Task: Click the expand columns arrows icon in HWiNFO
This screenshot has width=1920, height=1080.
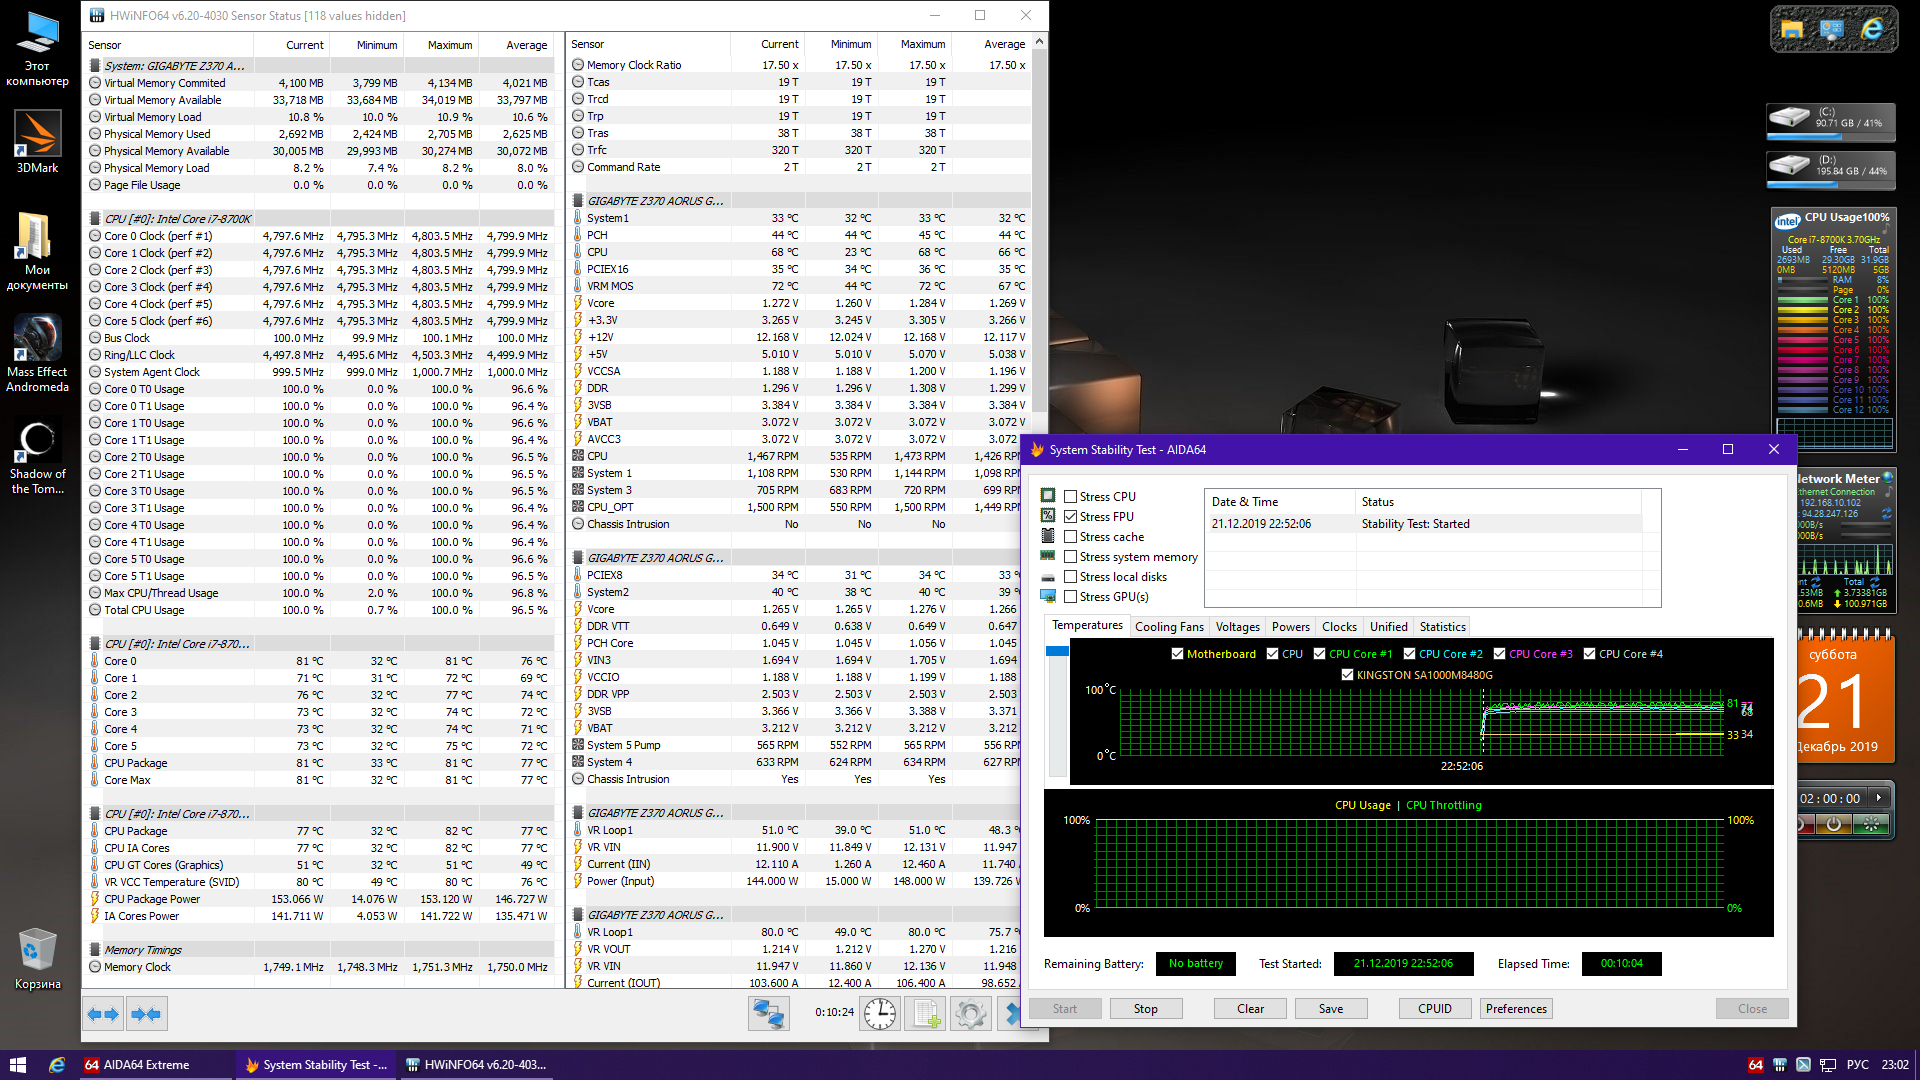Action: point(103,1014)
